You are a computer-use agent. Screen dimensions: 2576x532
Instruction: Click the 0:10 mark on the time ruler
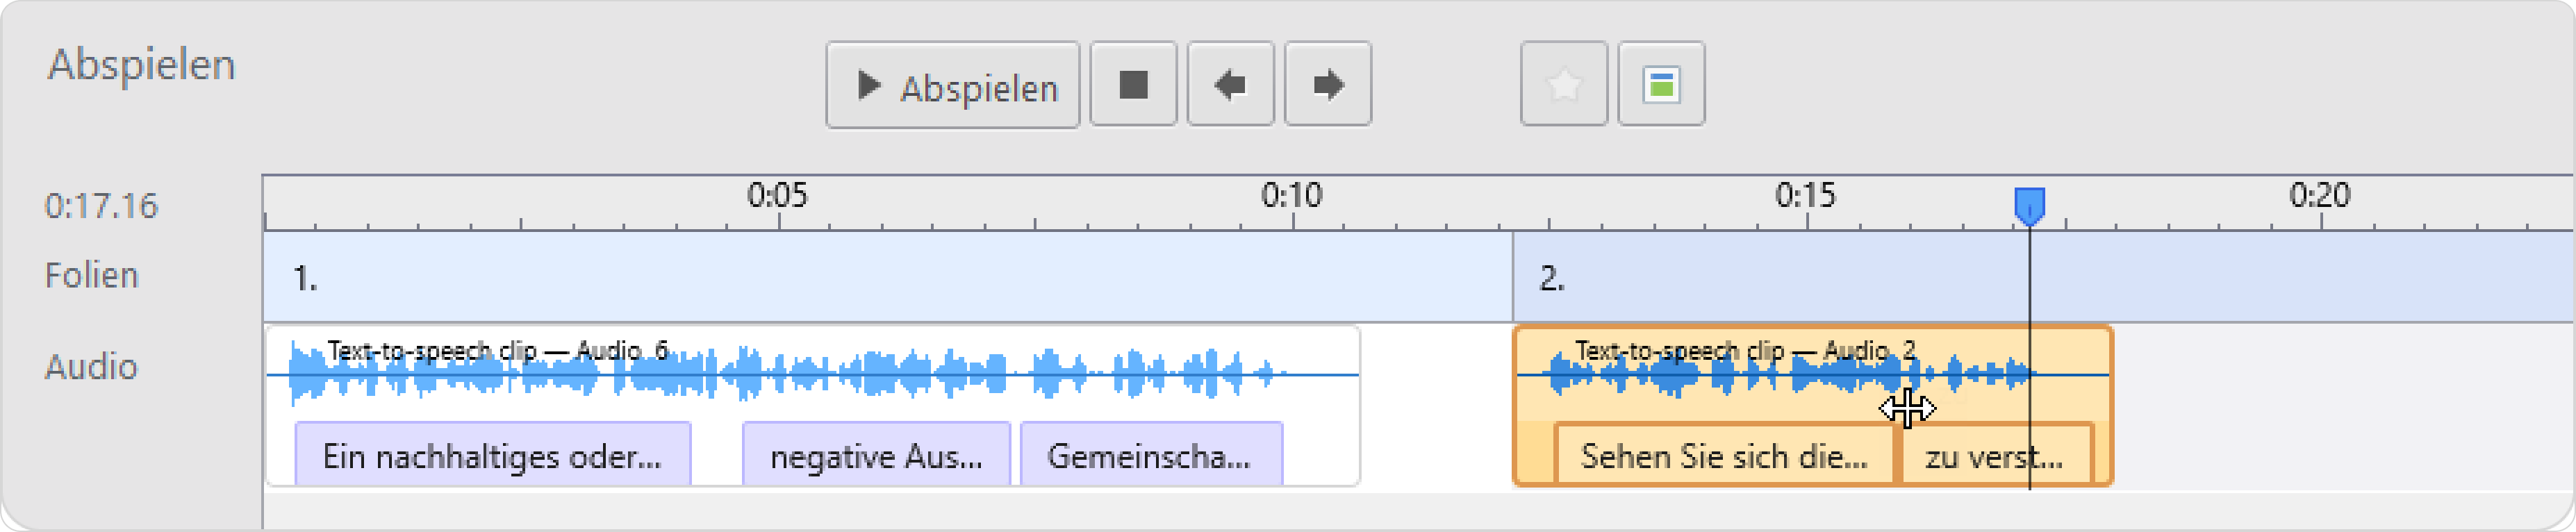click(x=1292, y=195)
